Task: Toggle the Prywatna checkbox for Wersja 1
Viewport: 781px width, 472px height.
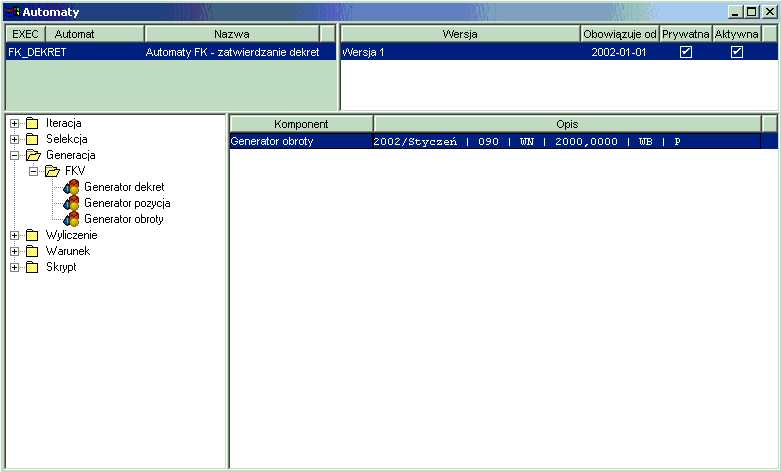Action: tap(686, 52)
